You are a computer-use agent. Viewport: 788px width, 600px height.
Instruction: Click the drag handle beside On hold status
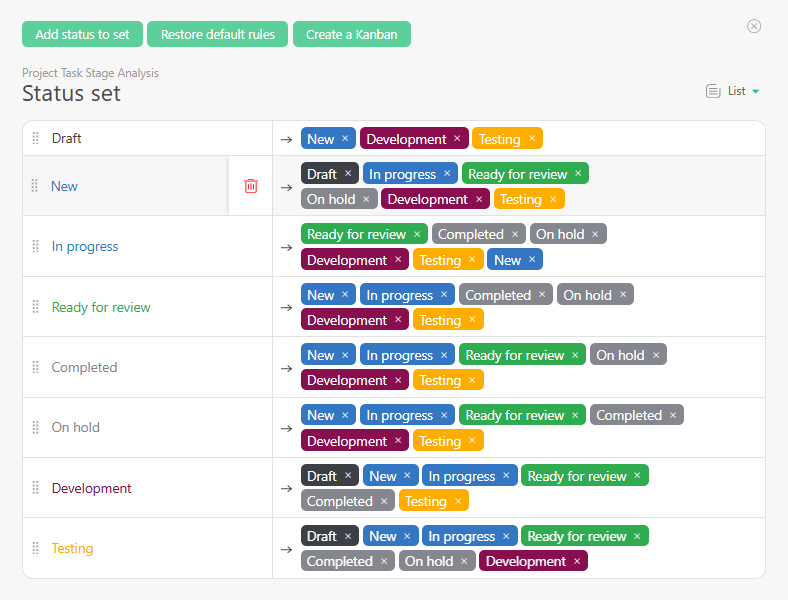click(36, 428)
